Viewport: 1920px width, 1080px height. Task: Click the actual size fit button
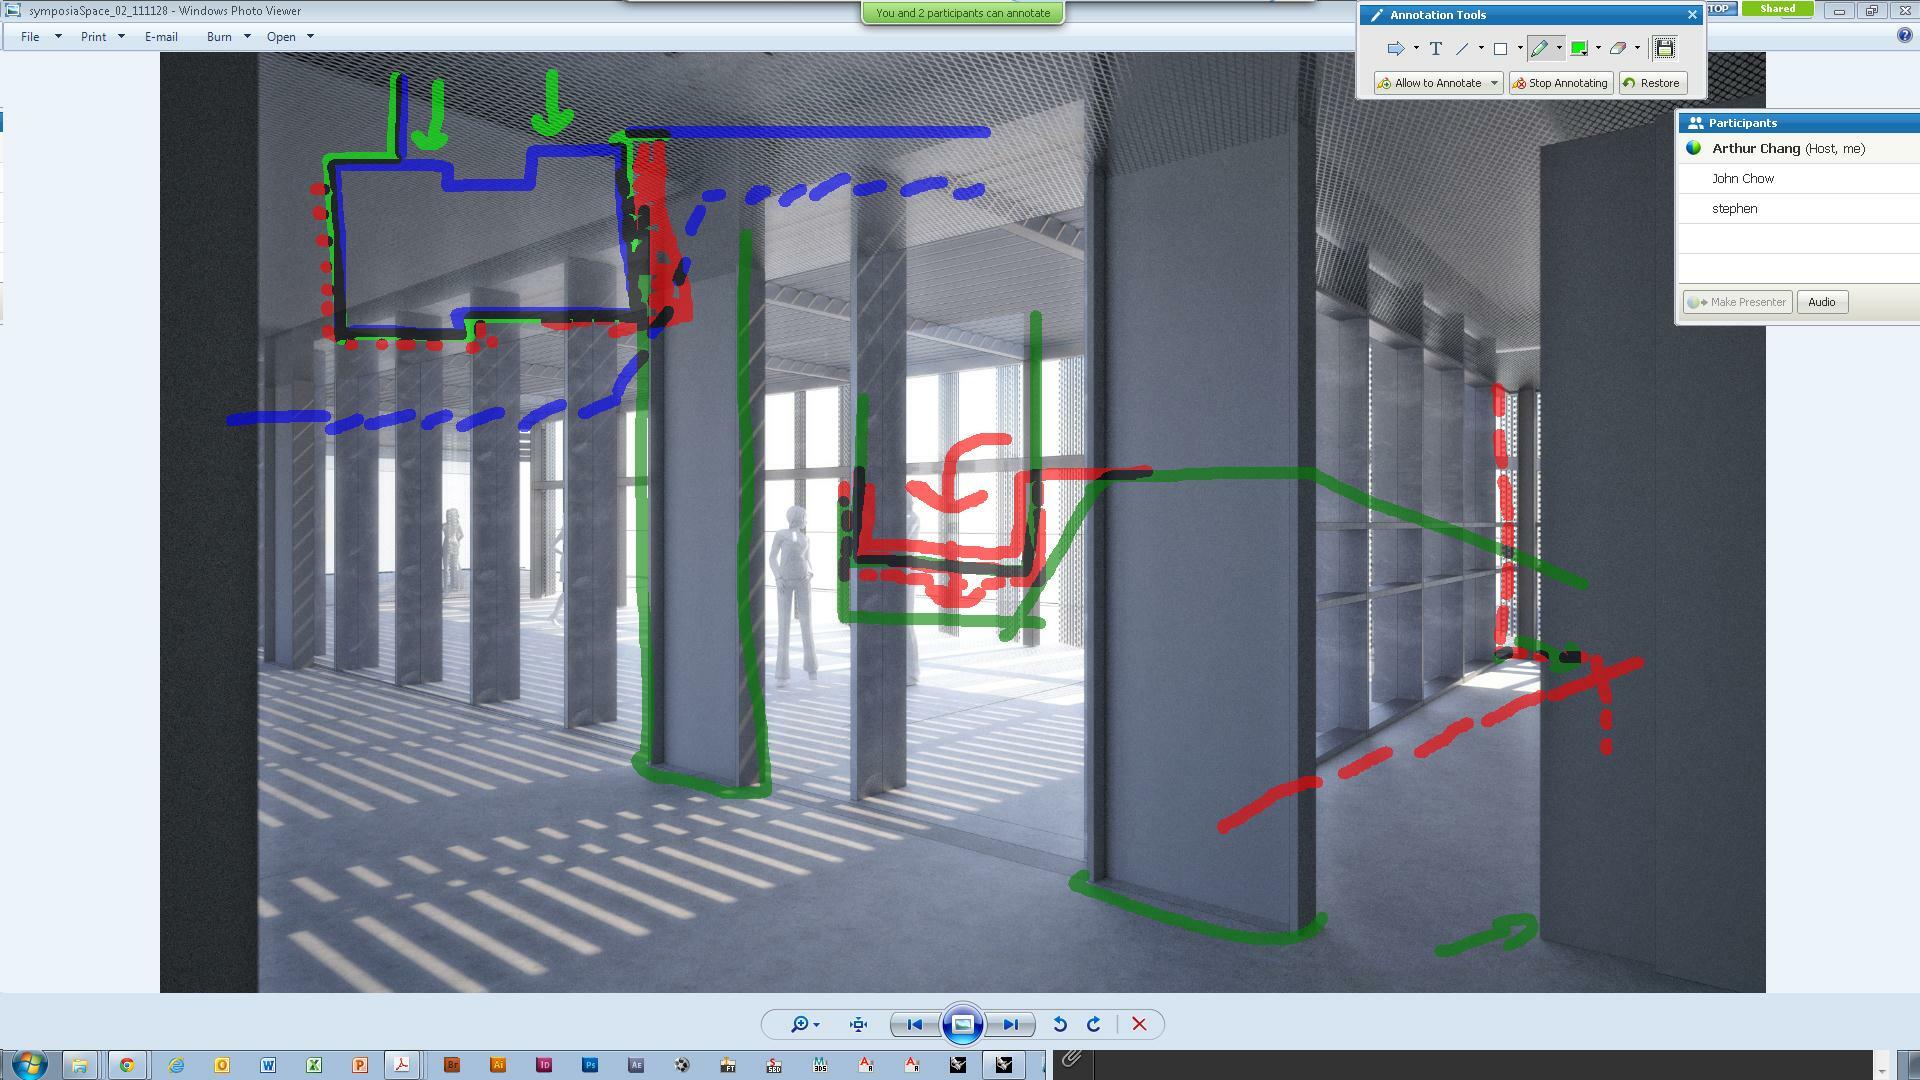coord(858,1024)
